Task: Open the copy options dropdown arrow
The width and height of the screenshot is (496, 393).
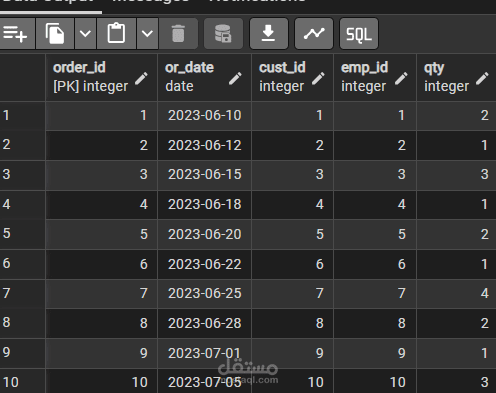Action: pyautogui.click(x=85, y=34)
